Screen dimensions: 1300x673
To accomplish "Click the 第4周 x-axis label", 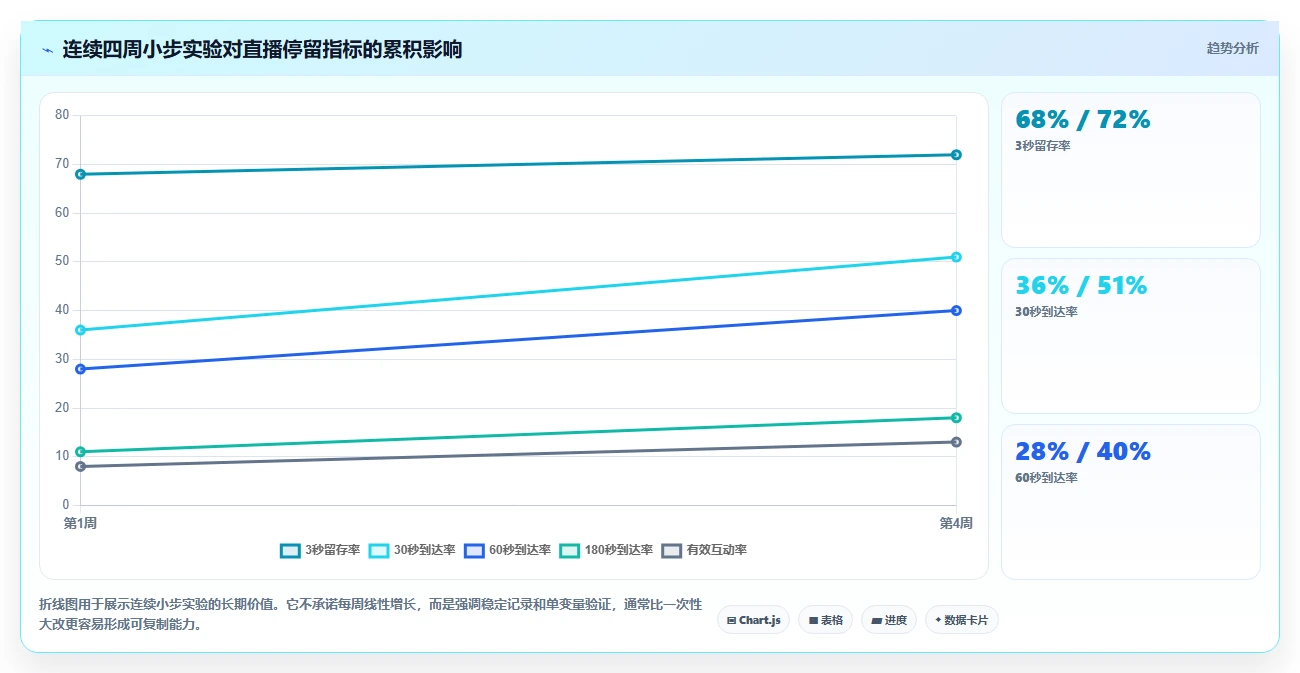I will pyautogui.click(x=956, y=523).
